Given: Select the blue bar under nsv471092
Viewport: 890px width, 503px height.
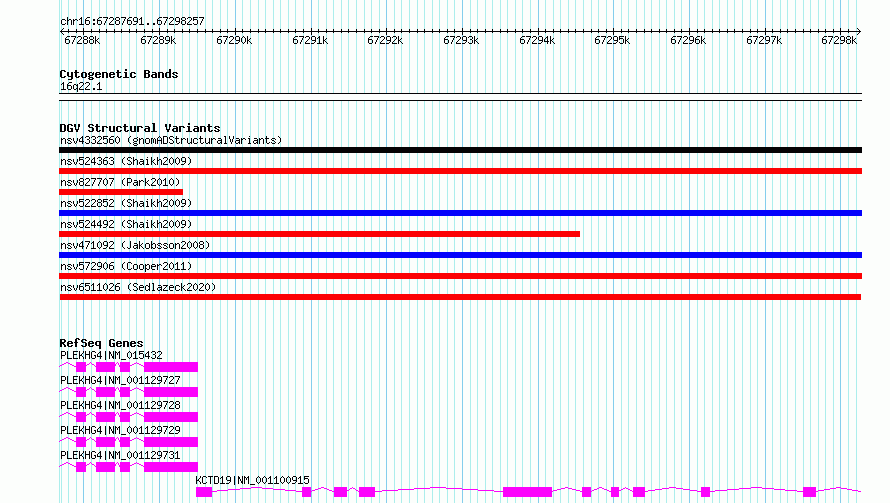Looking at the screenshot, I should tap(460, 255).
